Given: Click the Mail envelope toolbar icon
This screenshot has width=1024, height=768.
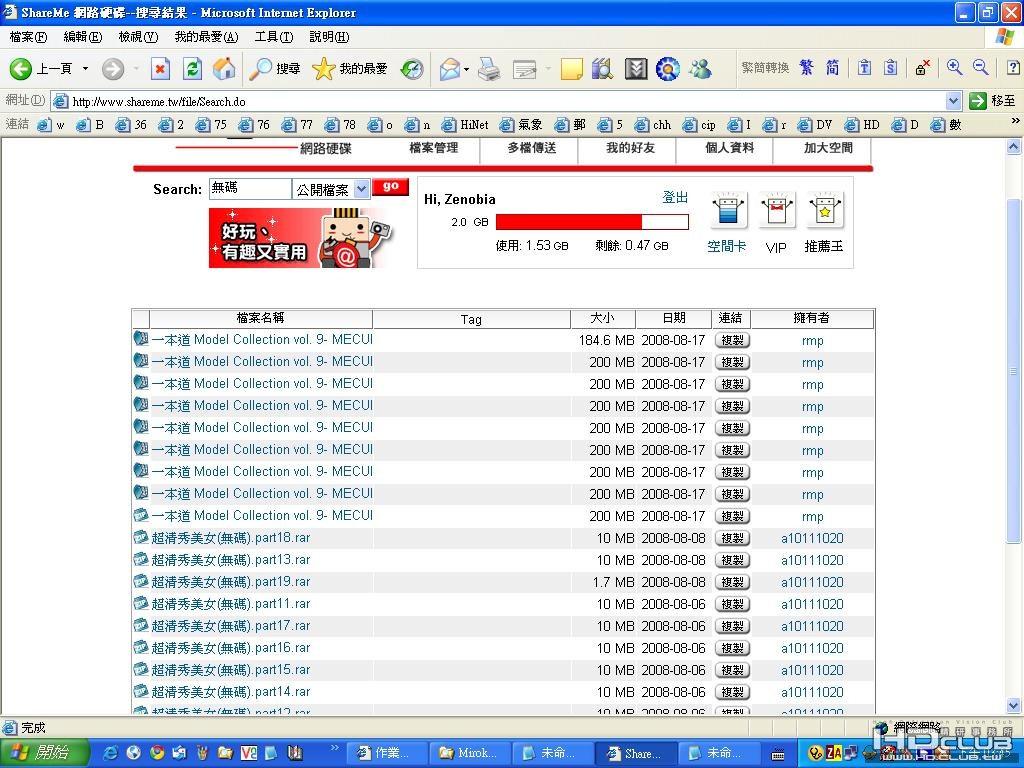Looking at the screenshot, I should coord(449,69).
